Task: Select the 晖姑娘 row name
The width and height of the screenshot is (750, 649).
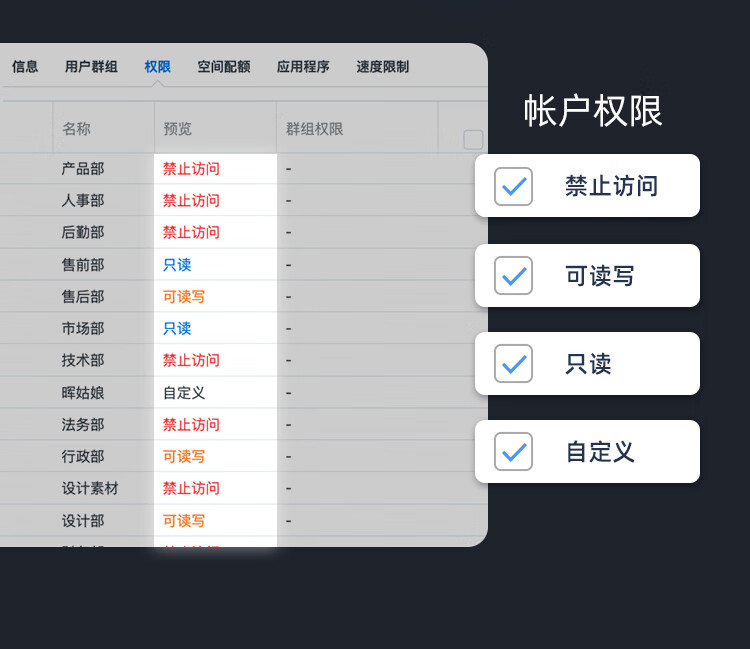Action: tap(83, 393)
